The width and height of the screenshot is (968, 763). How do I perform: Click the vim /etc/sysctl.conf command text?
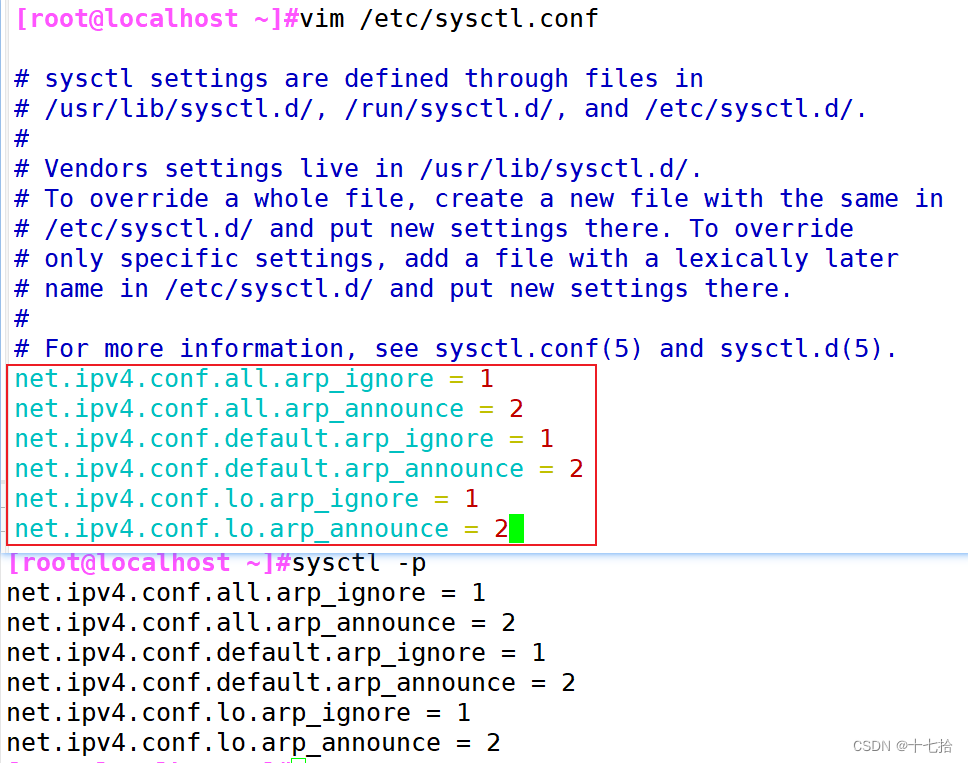[x=449, y=19]
